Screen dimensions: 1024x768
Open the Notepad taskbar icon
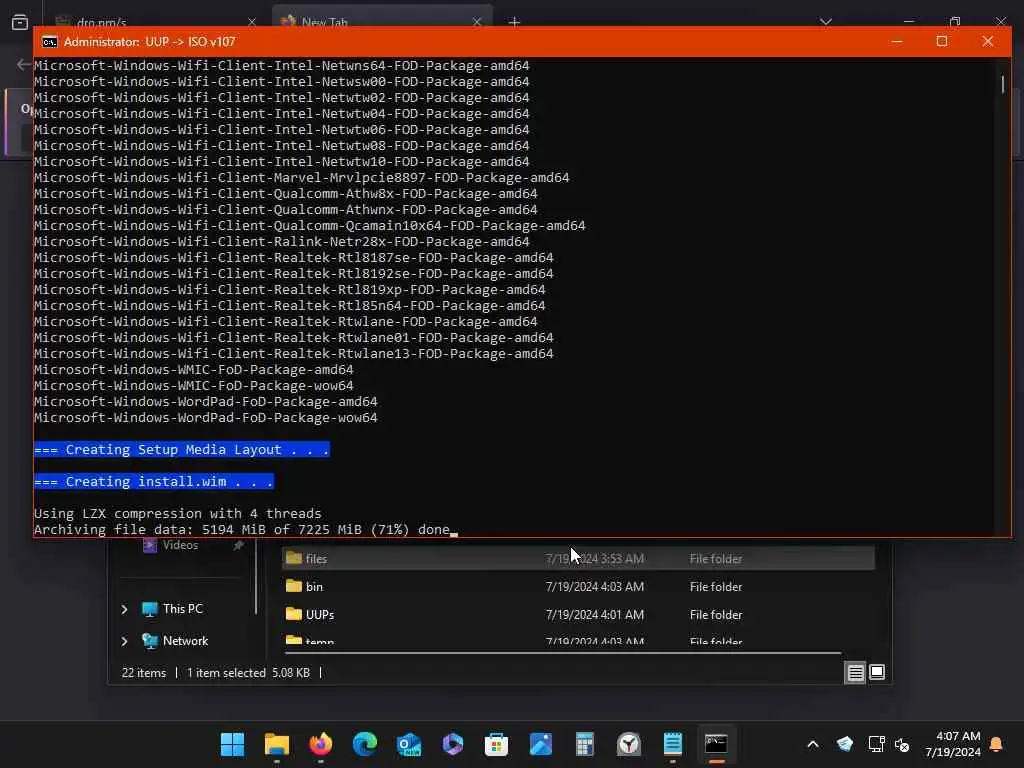click(673, 744)
